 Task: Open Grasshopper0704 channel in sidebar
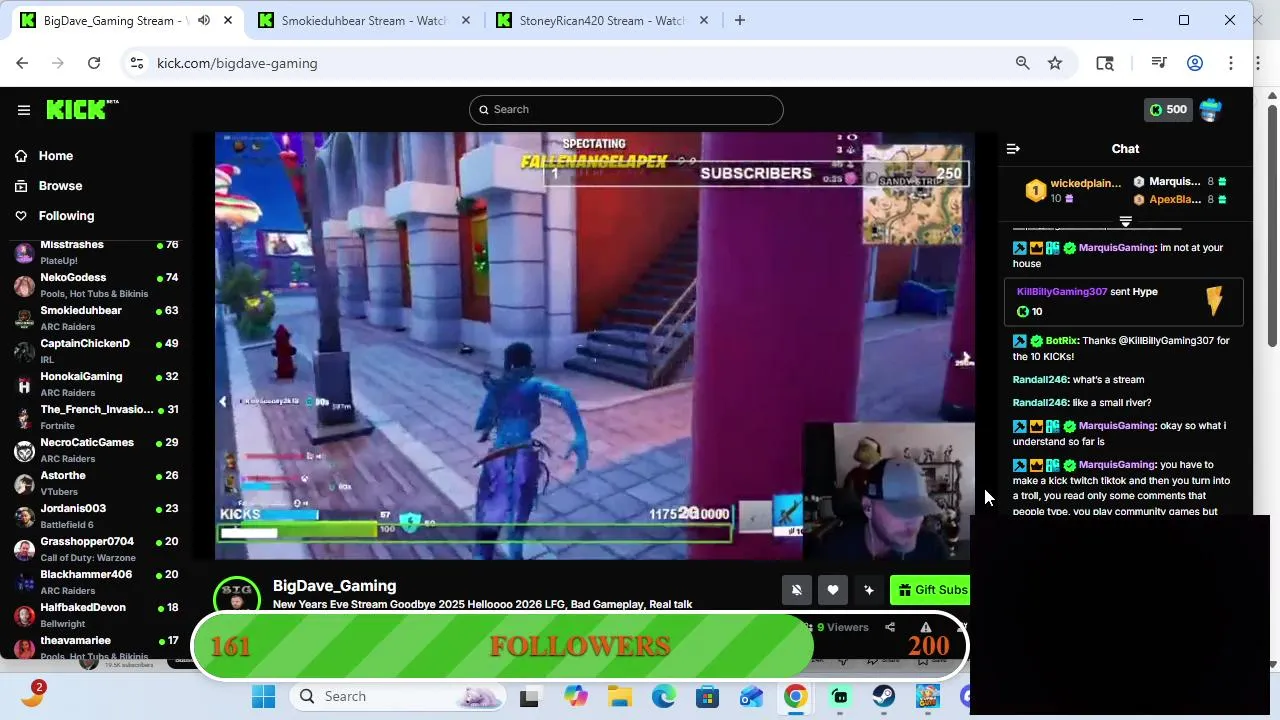click(x=96, y=549)
